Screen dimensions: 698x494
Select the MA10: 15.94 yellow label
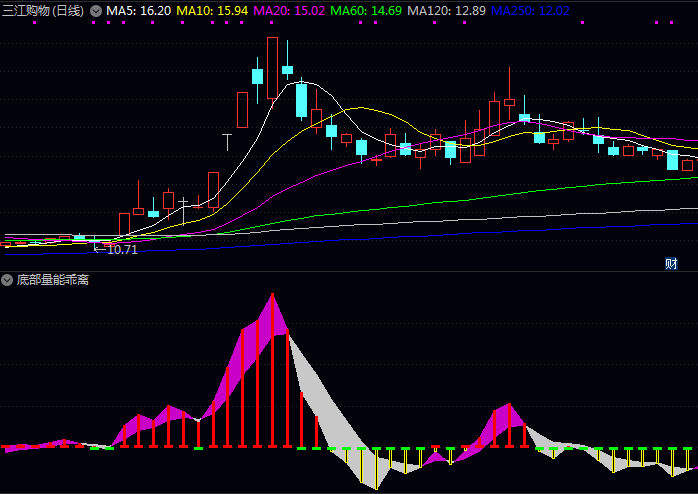[212, 10]
